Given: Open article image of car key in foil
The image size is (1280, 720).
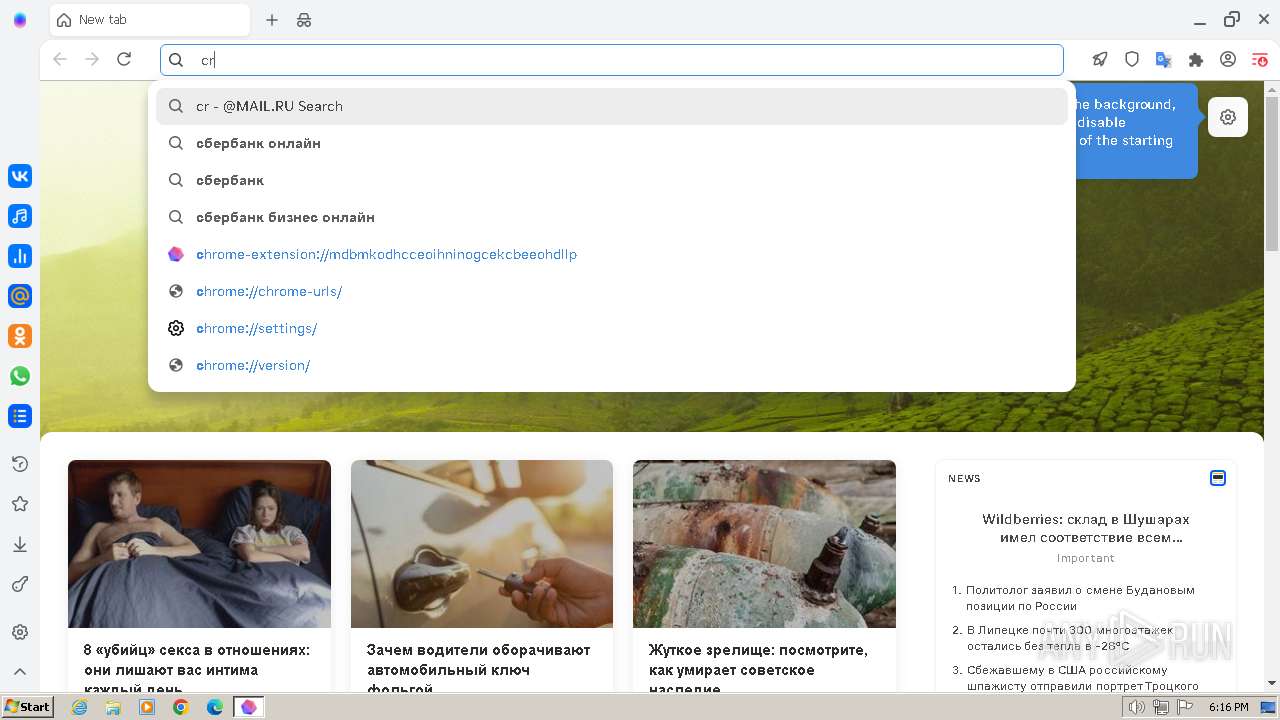Looking at the screenshot, I should pos(482,544).
